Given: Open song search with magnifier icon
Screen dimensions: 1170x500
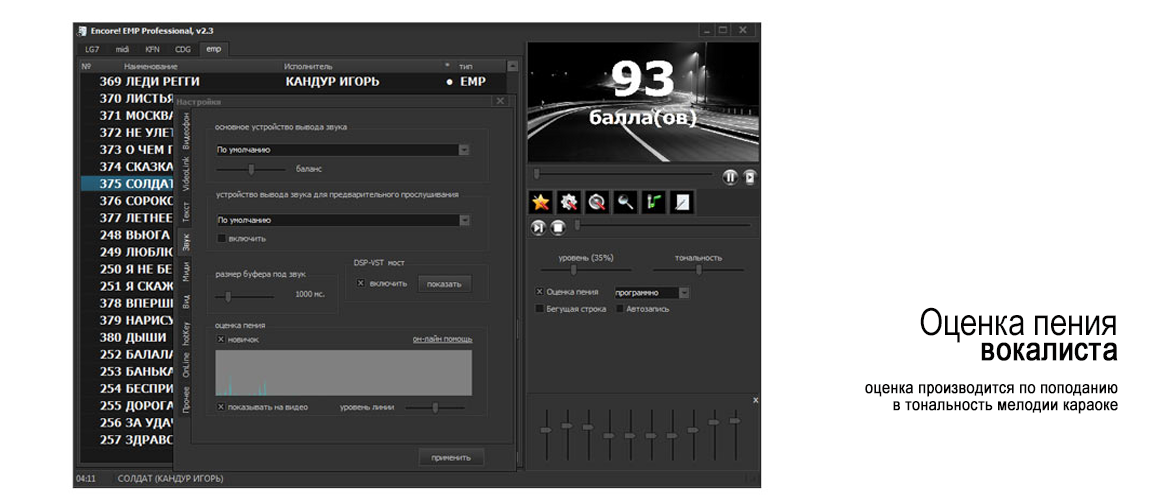Looking at the screenshot, I should click(626, 202).
